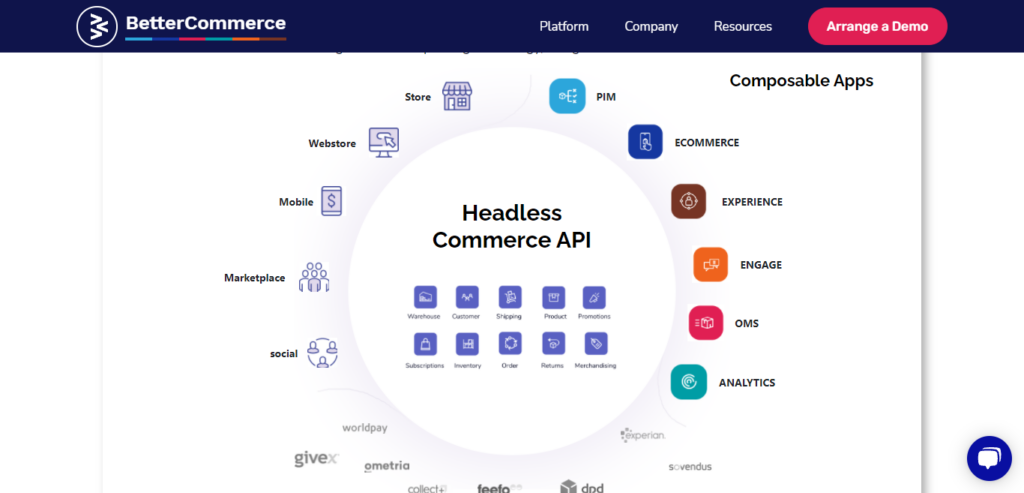Open the Company menu
The height and width of the screenshot is (493, 1024).
pyautogui.click(x=651, y=26)
